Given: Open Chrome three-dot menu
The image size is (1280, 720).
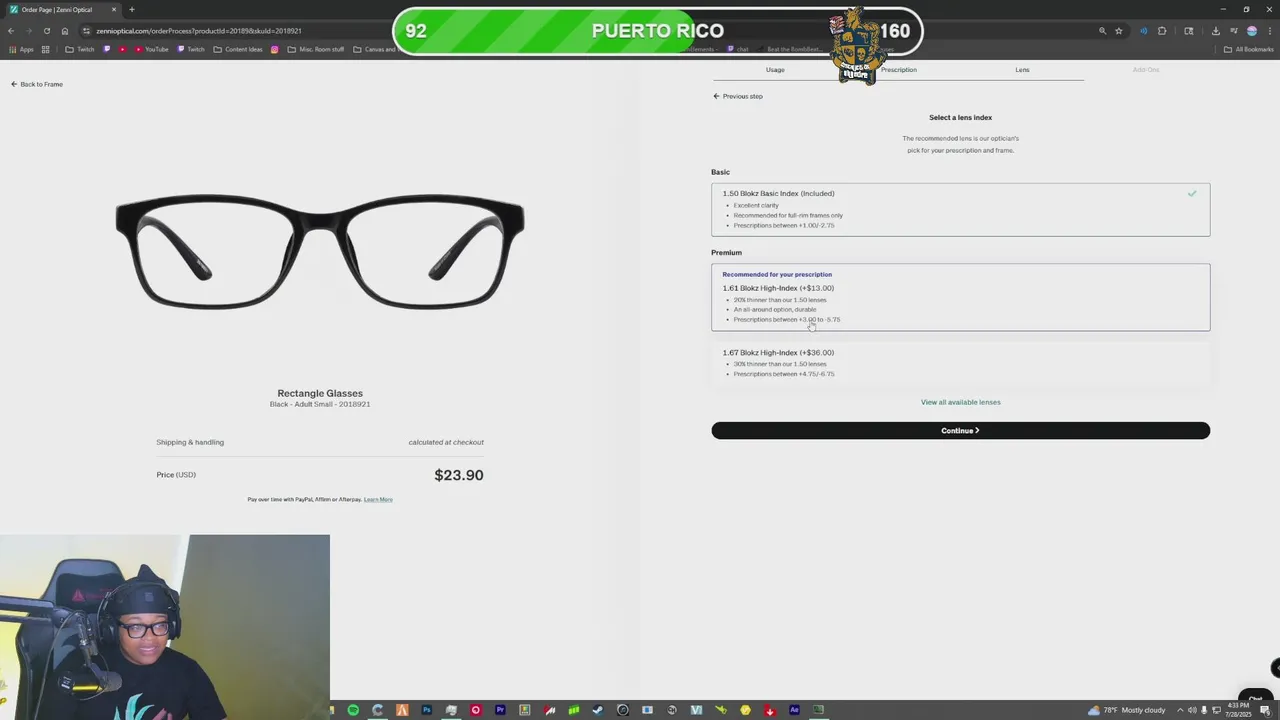Looking at the screenshot, I should [1268, 31].
